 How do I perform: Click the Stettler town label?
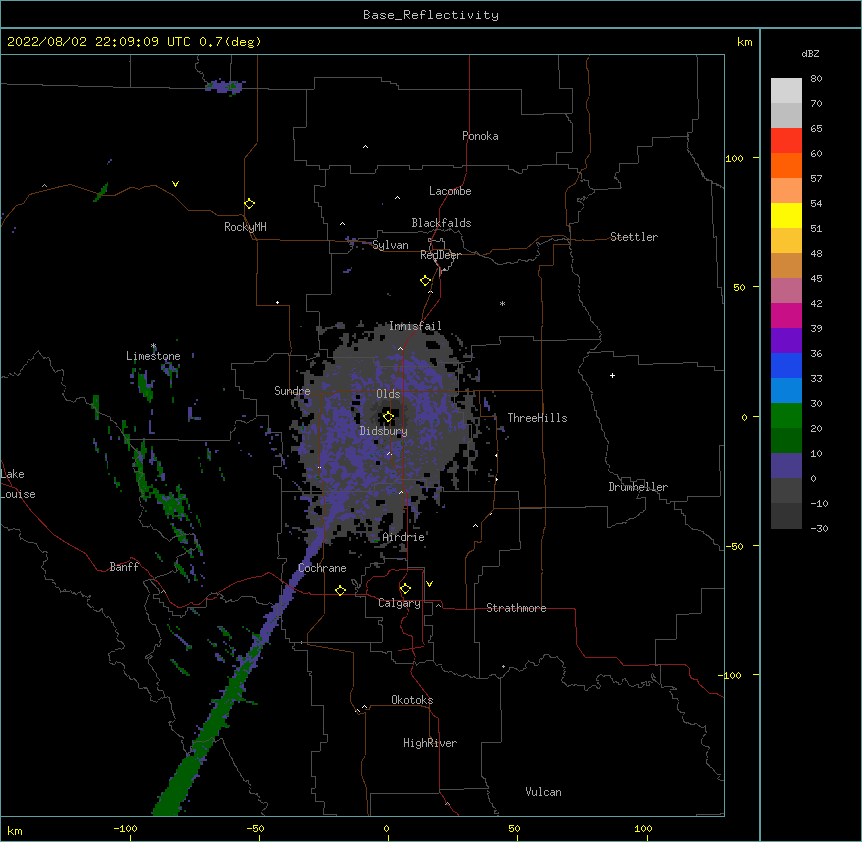pos(634,237)
